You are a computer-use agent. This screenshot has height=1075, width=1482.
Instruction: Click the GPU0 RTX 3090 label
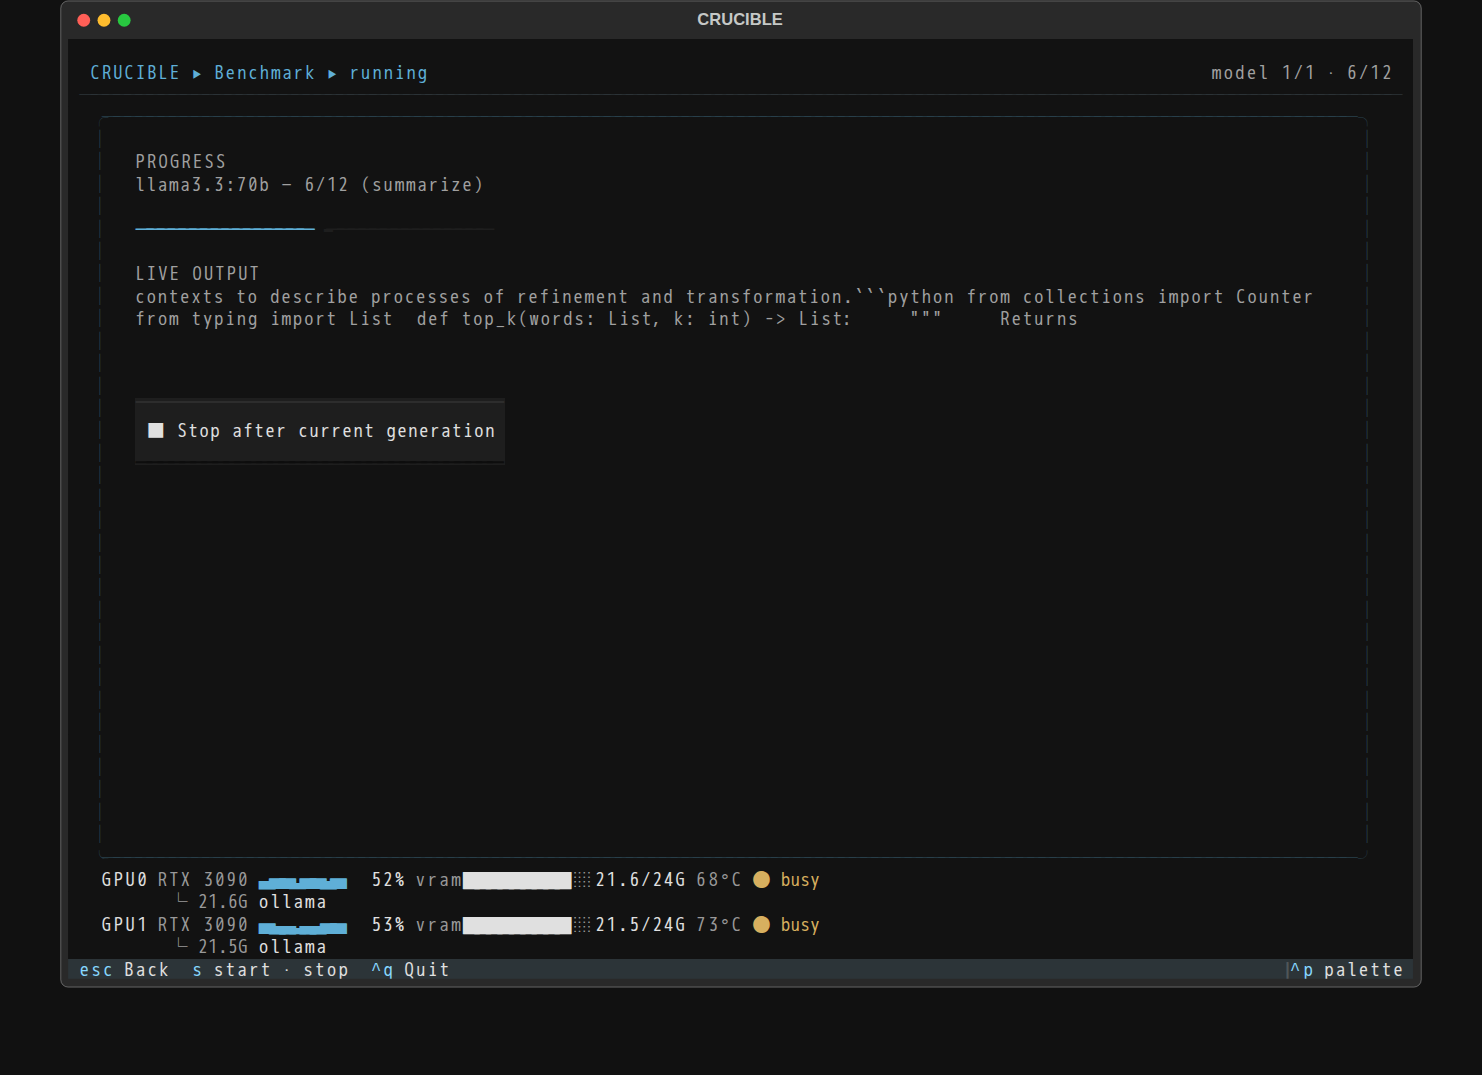pyautogui.click(x=175, y=880)
